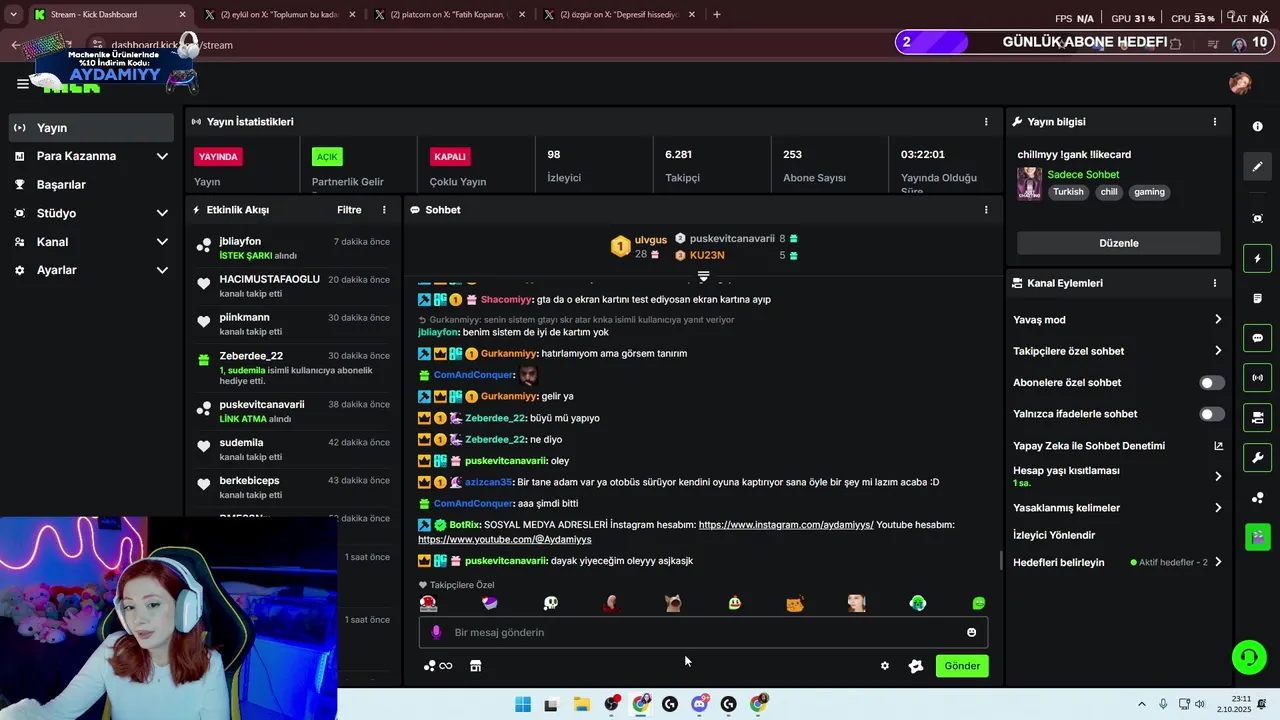Collapse the pinned leaderboard in chat

click(x=703, y=276)
